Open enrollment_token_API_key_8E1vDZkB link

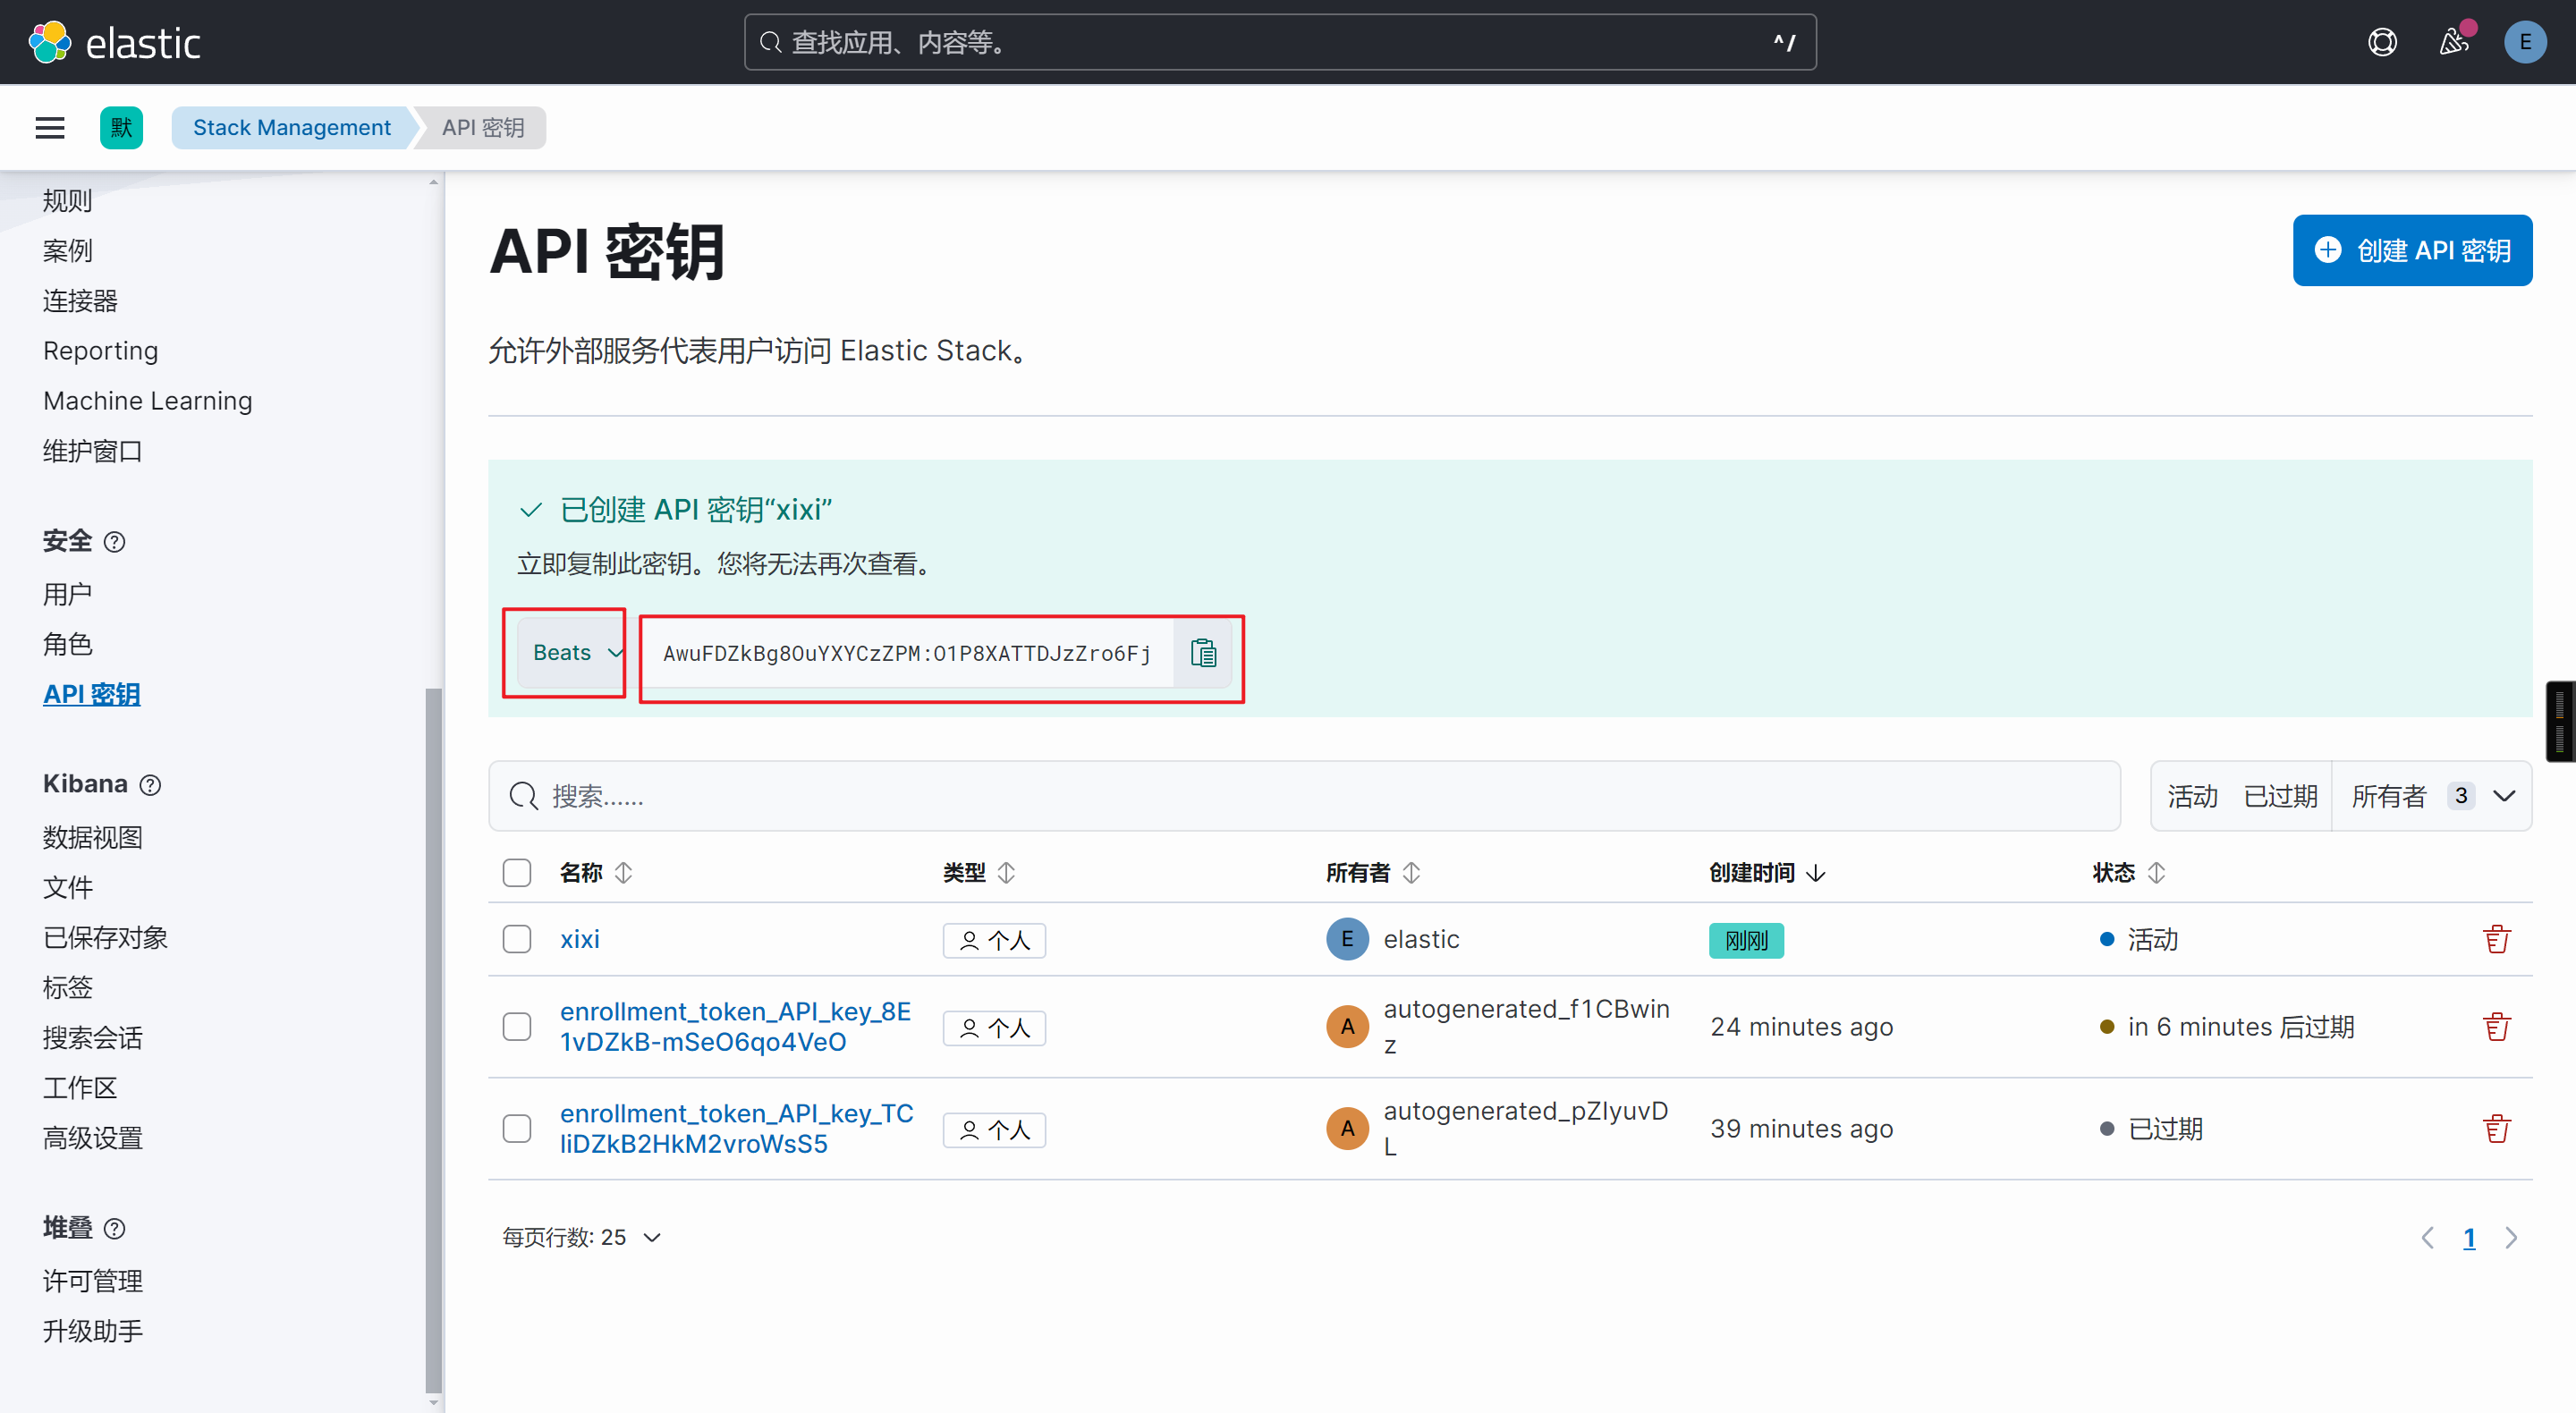coord(735,1027)
